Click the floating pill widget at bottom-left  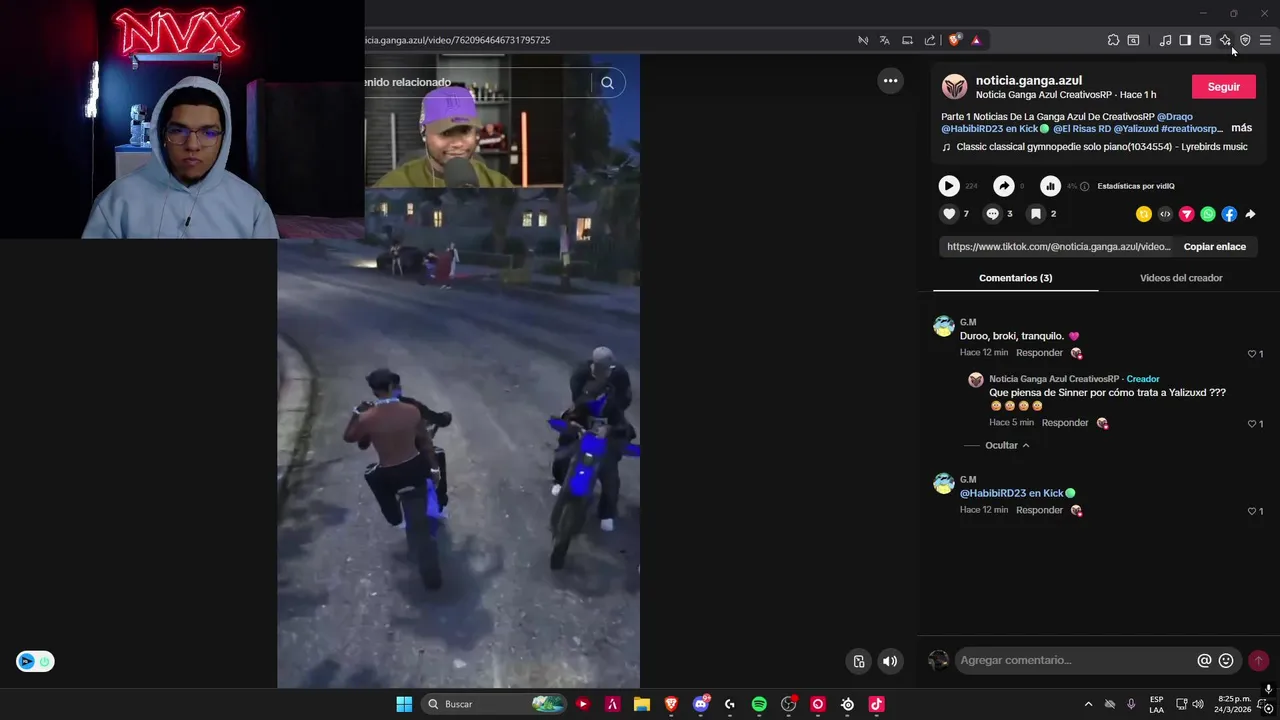point(35,661)
